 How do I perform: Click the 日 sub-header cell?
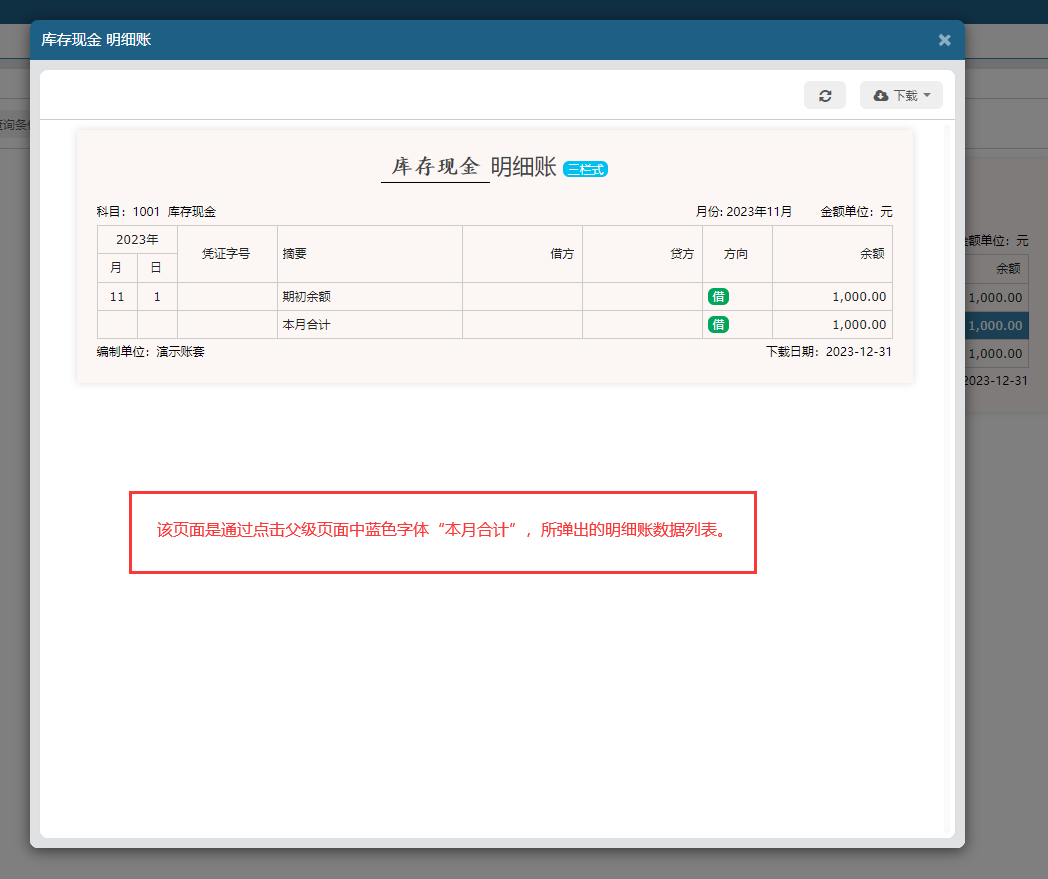pos(157,268)
